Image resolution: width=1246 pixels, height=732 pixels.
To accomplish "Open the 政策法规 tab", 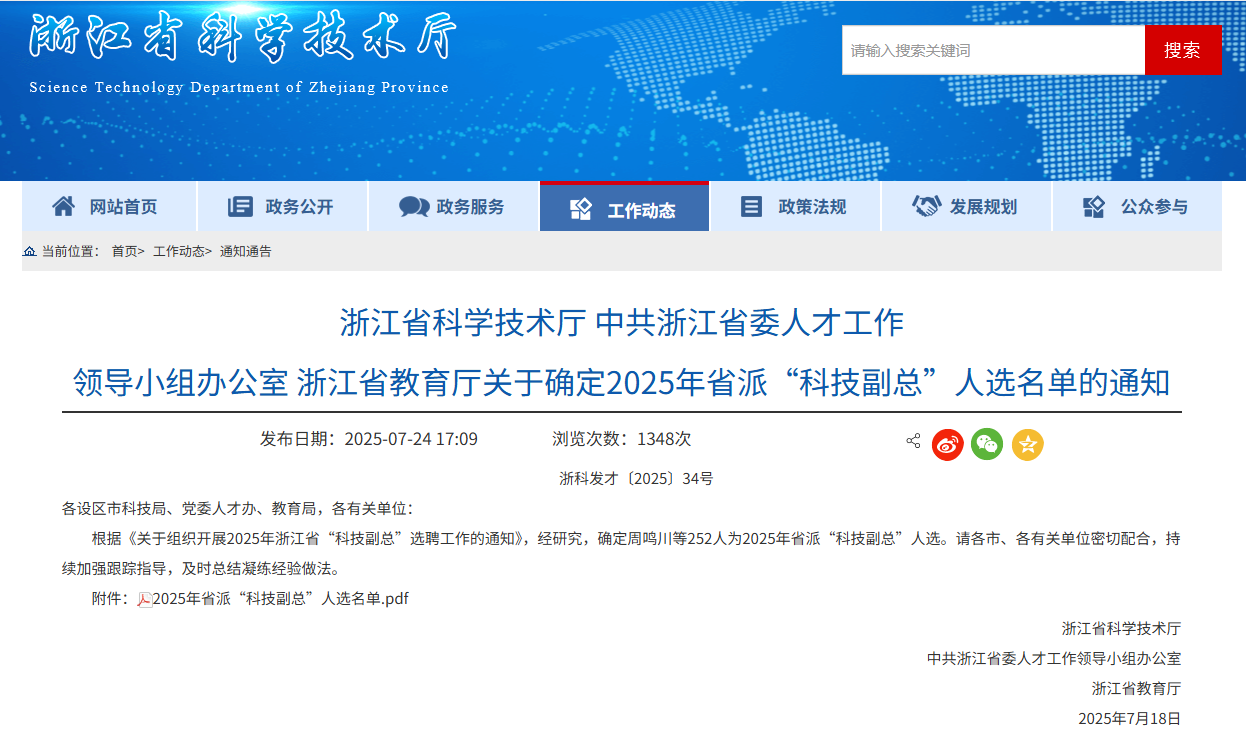I will (x=795, y=207).
